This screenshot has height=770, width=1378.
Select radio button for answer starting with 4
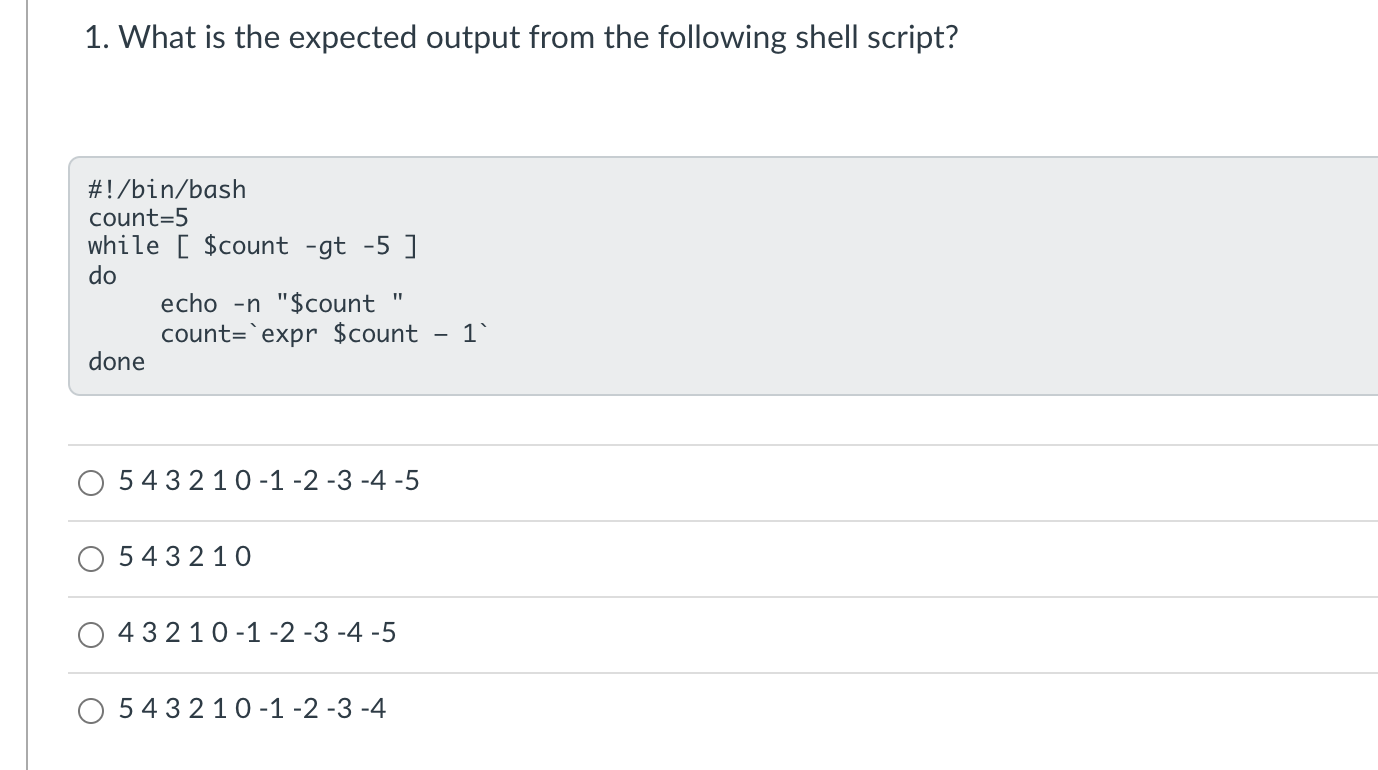point(92,635)
